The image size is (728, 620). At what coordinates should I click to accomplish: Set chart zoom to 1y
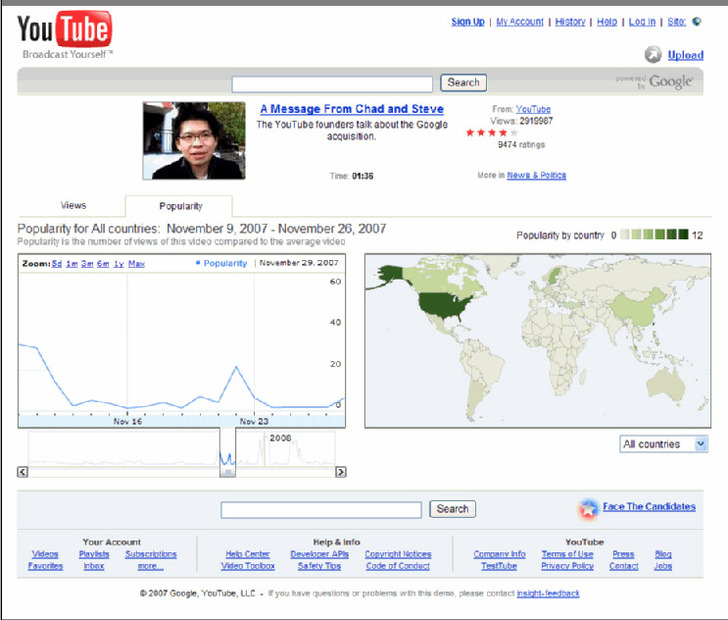pos(119,264)
